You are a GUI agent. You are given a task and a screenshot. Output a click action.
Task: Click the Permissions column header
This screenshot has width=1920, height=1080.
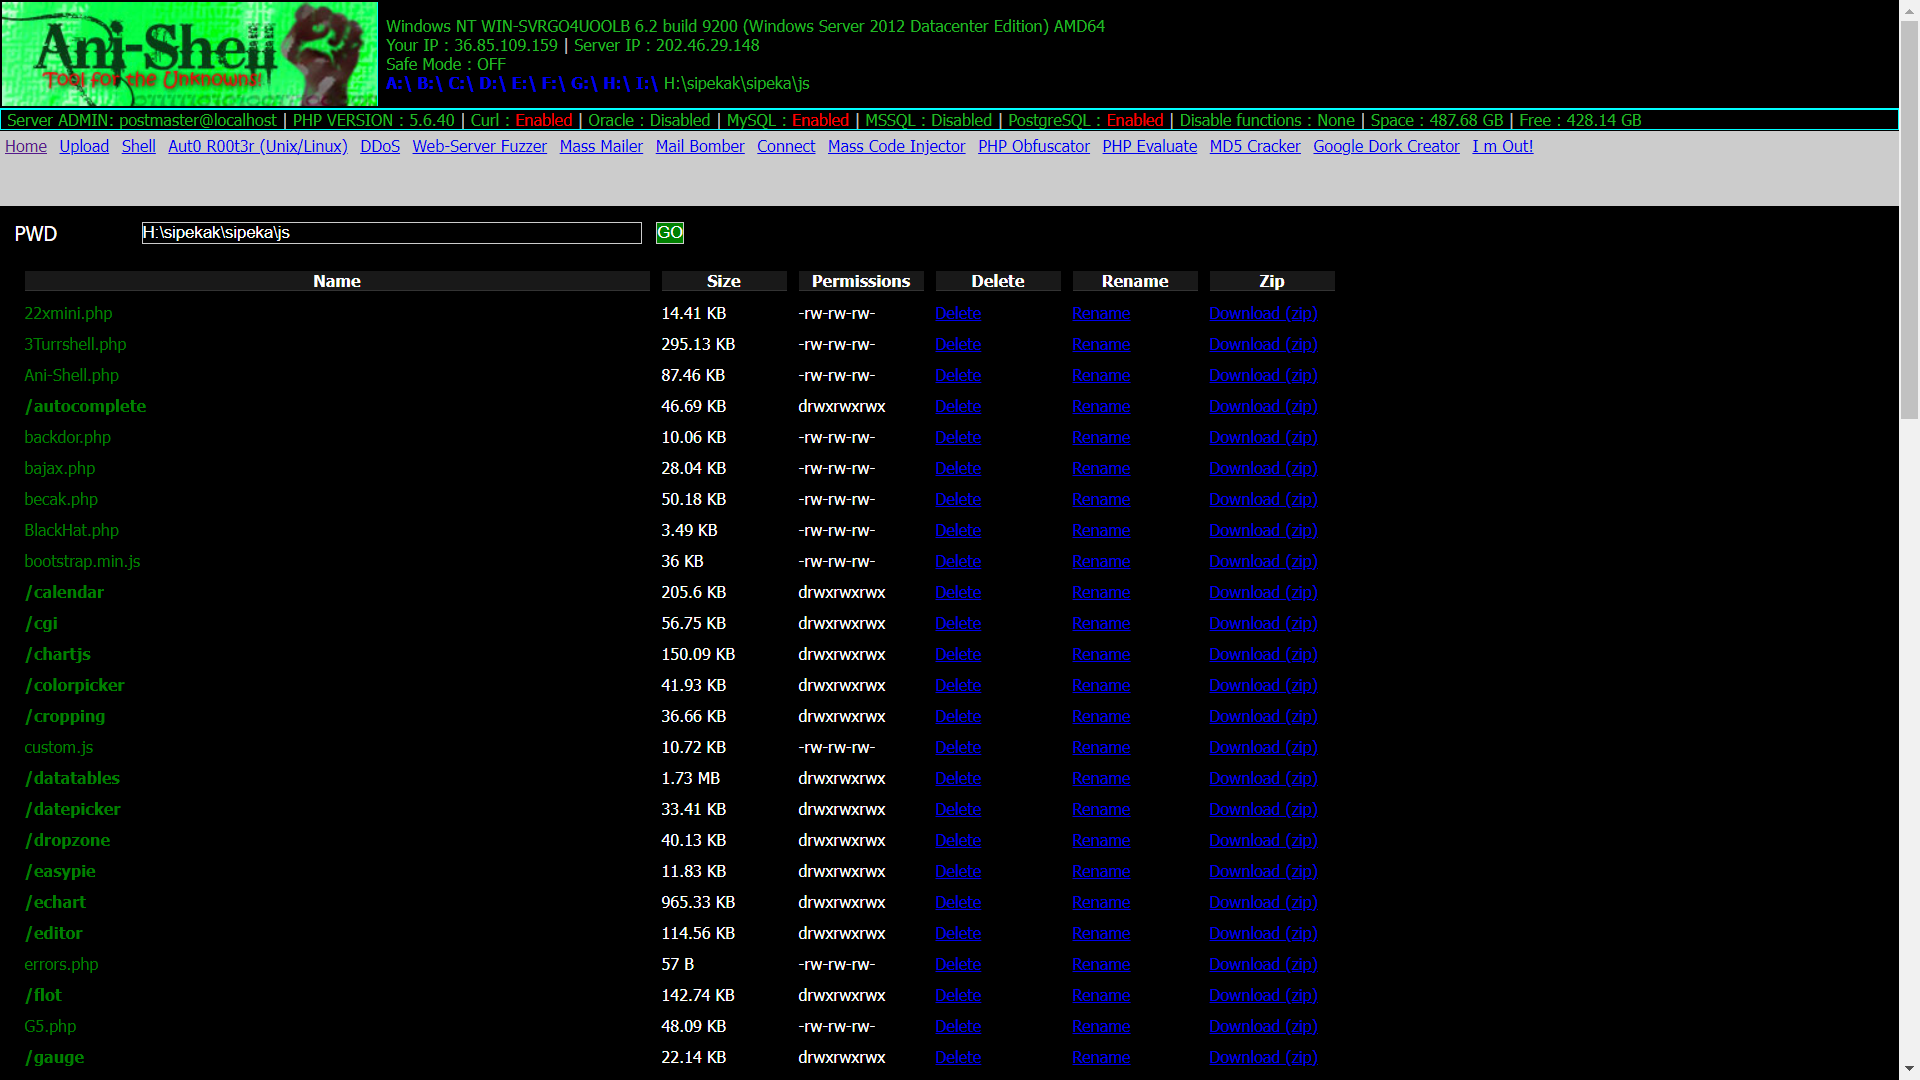pos(861,281)
